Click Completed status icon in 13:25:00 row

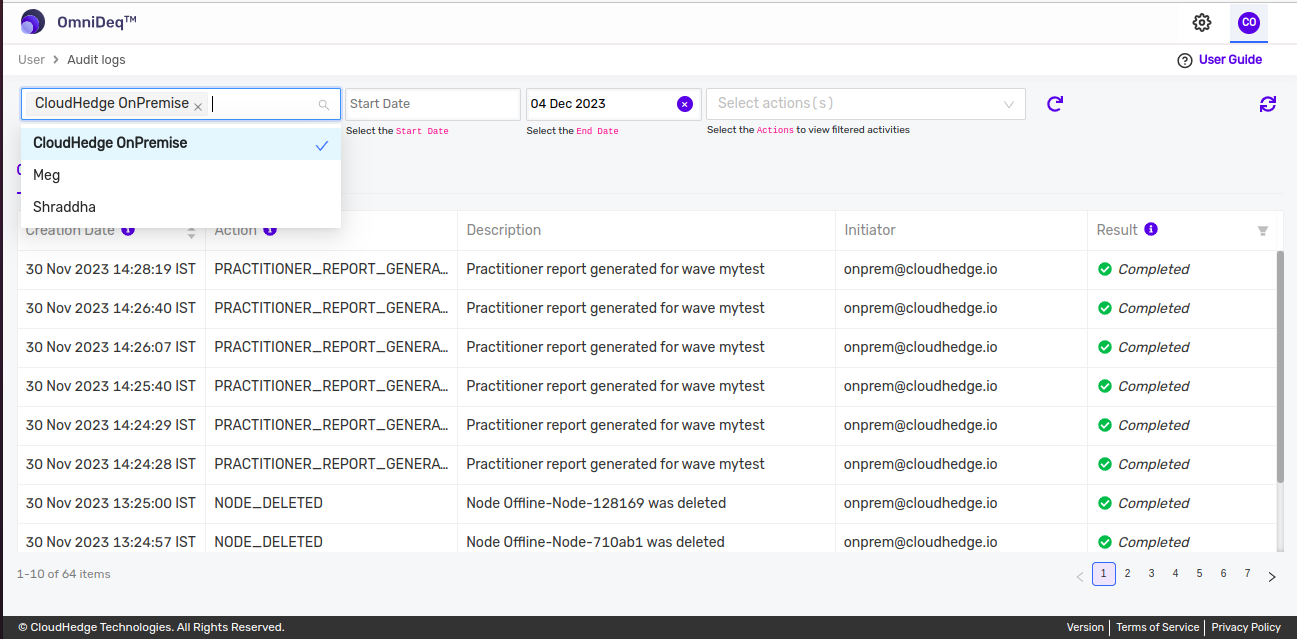pyautogui.click(x=1105, y=503)
